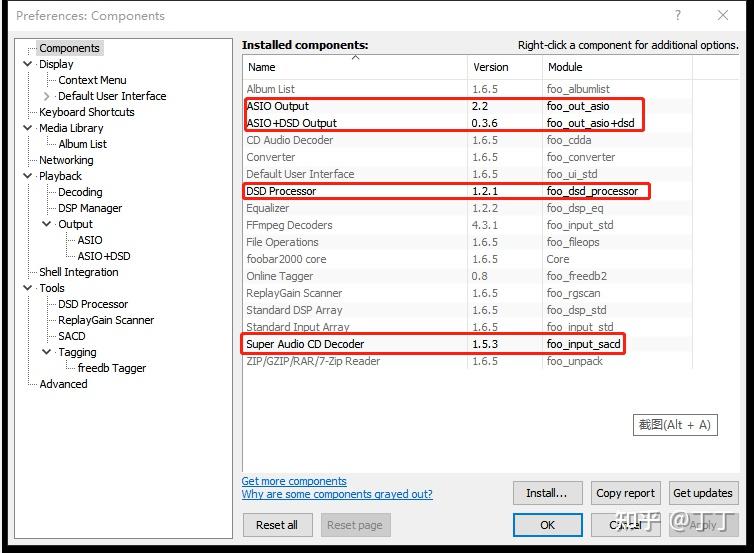Open Keyboard Shortcuts preferences
Image resolution: width=754 pixels, height=553 pixels.
[87, 112]
